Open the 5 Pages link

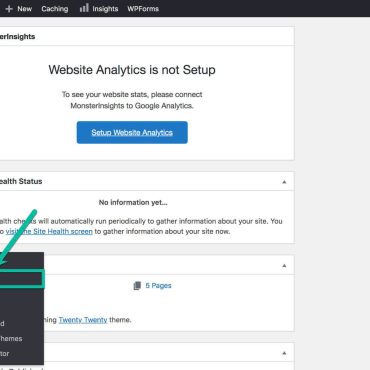tap(158, 286)
